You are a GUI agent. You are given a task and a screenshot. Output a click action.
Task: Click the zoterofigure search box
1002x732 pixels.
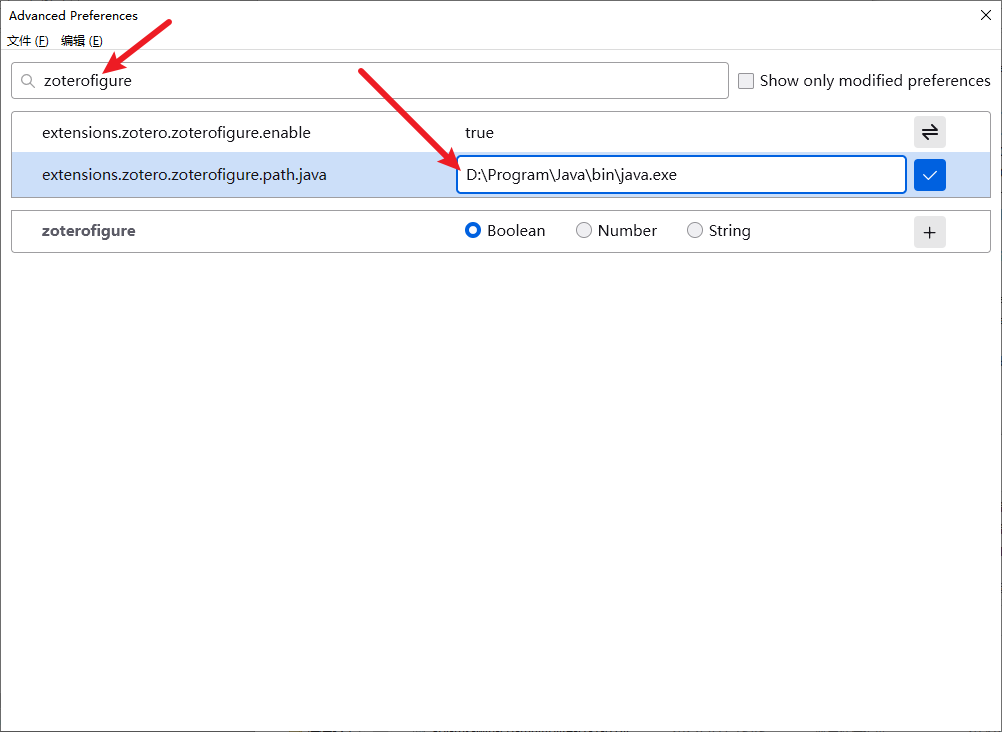[380, 81]
